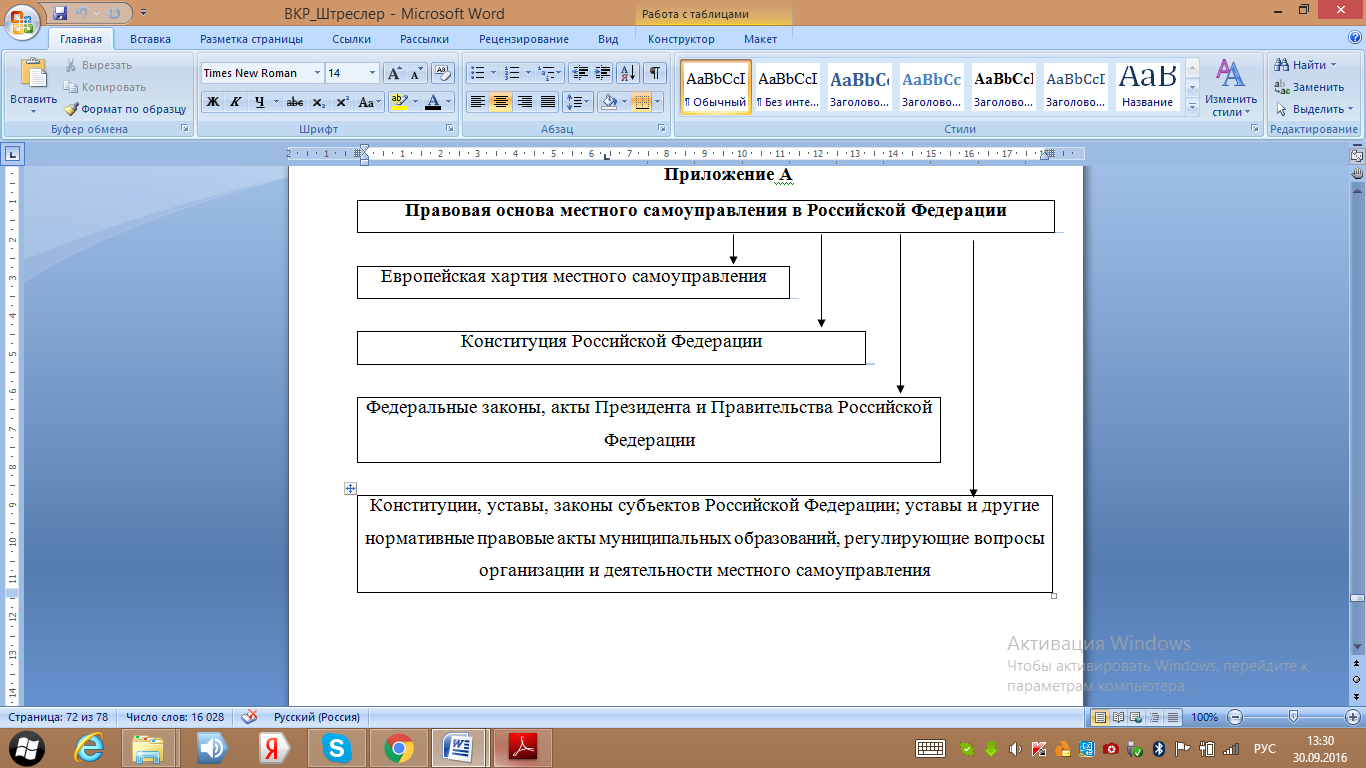Click the Конституция Российской Федерации box text
The image size is (1366, 768).
[611, 341]
